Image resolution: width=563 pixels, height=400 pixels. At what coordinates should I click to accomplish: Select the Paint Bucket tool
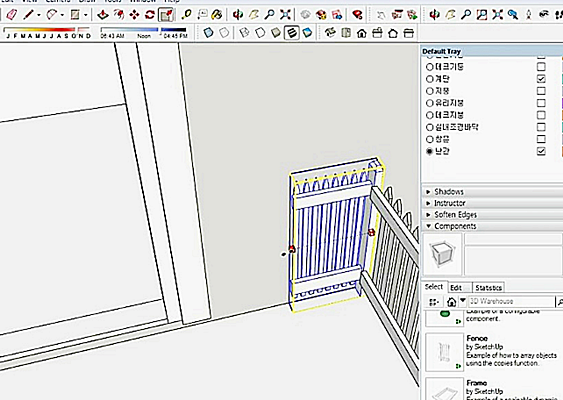click(217, 14)
